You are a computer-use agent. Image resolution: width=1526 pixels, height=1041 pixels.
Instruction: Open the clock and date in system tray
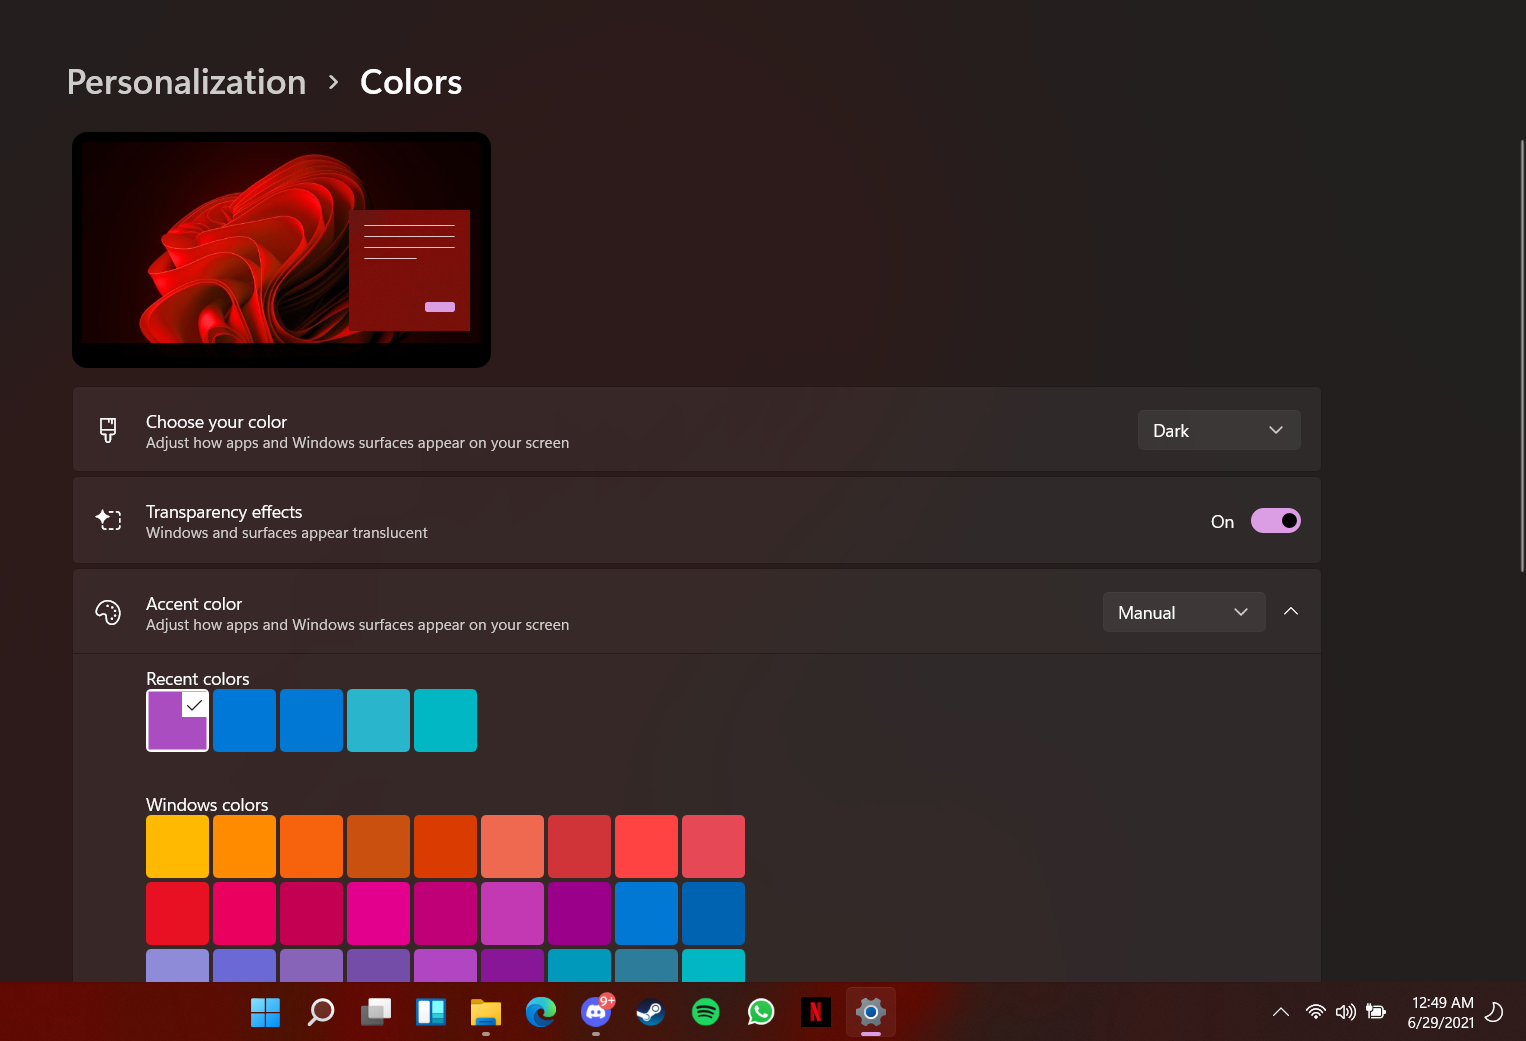pyautogui.click(x=1441, y=1012)
